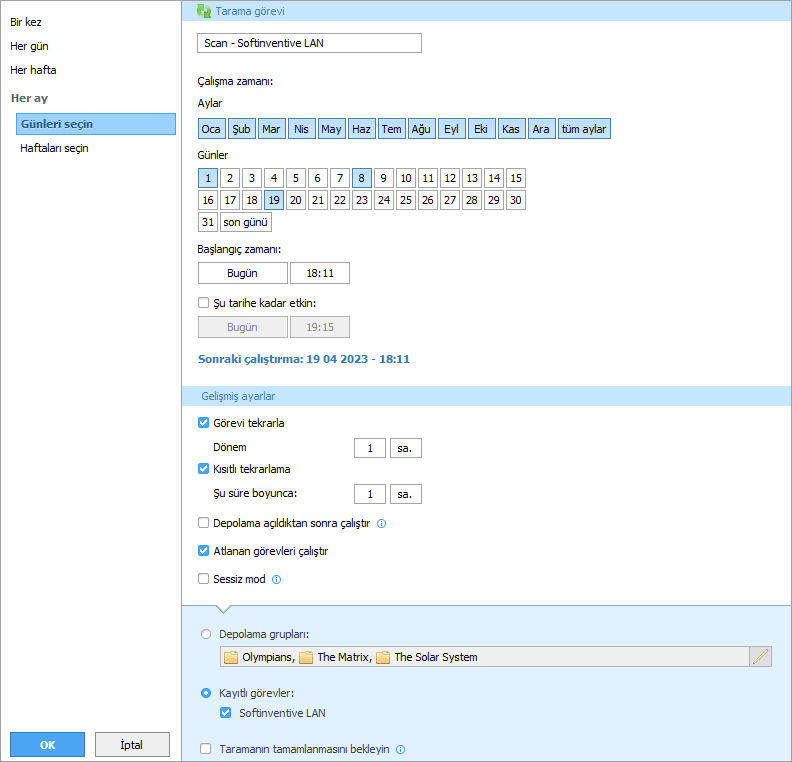Viewport: 792px width, 762px height.
Task: Click the pencil edit icon for storage groups
Action: (x=760, y=657)
